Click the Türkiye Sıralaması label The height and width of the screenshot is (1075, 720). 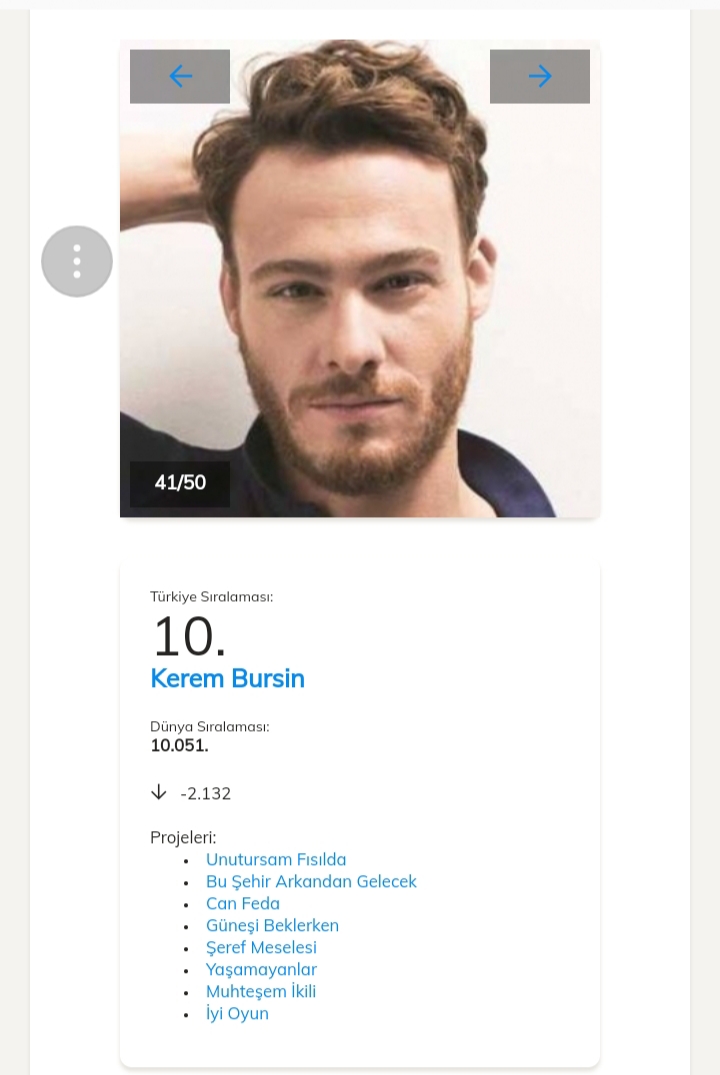tap(211, 597)
